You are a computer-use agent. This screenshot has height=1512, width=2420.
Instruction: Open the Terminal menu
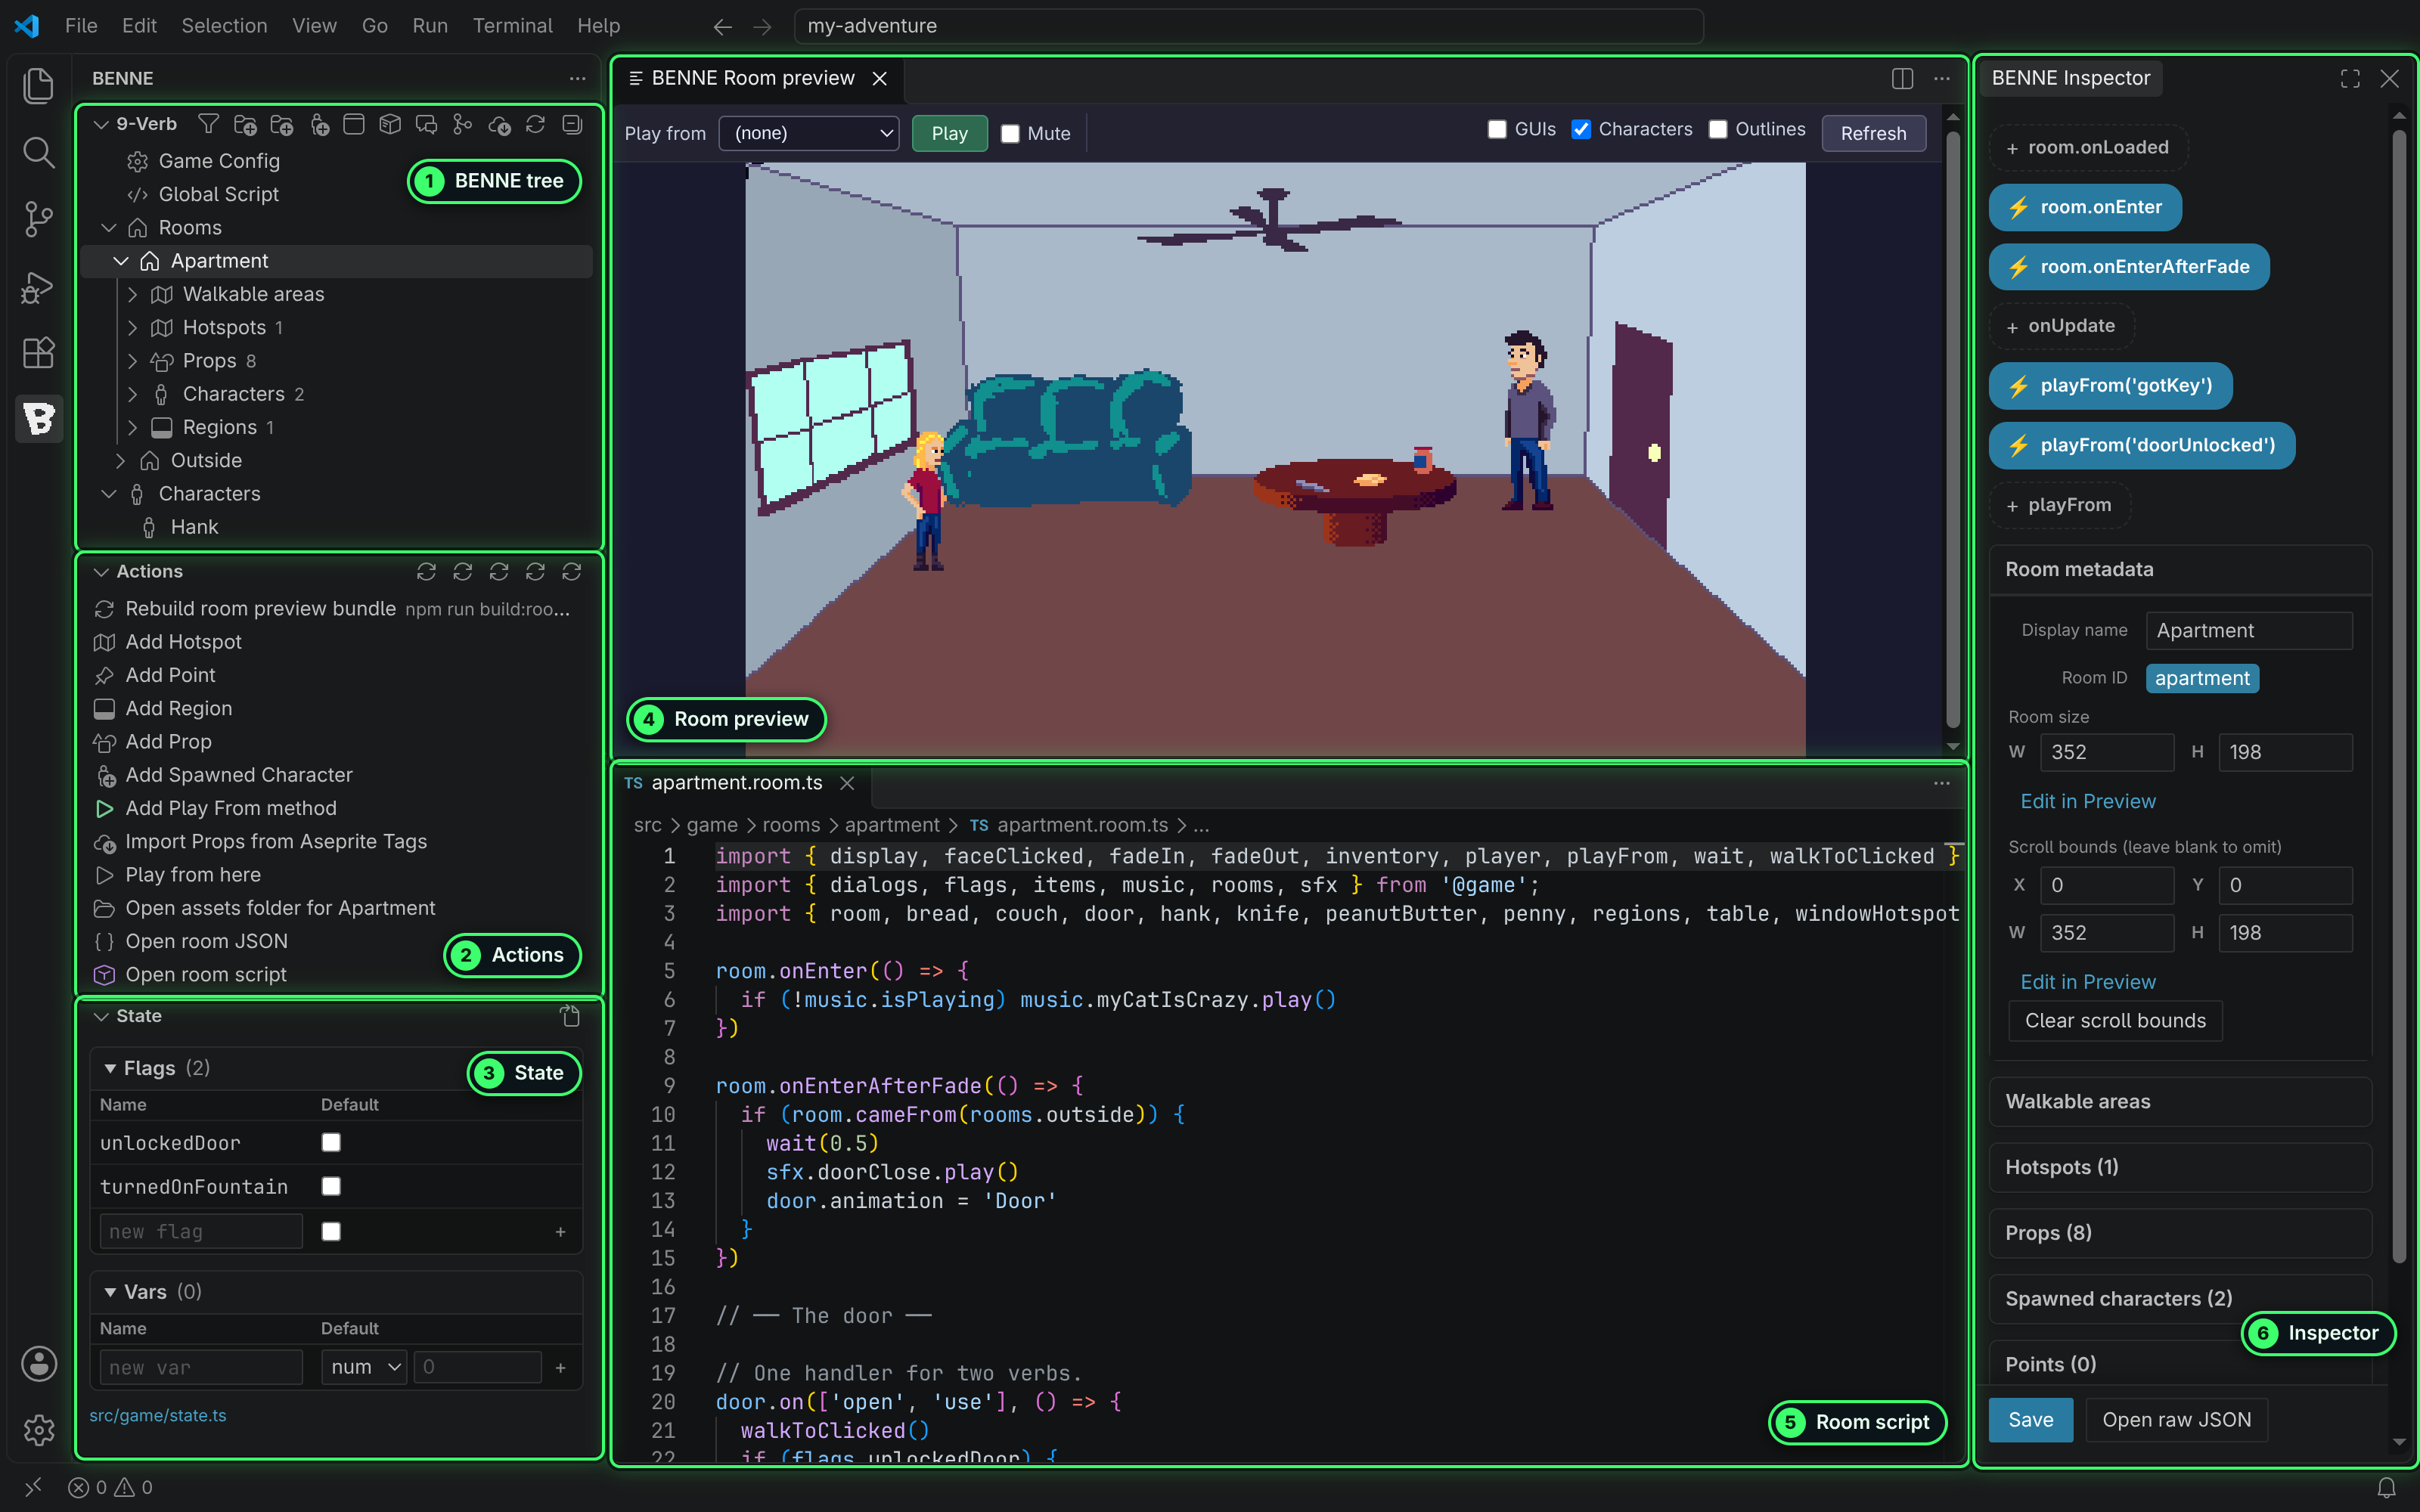click(x=512, y=26)
